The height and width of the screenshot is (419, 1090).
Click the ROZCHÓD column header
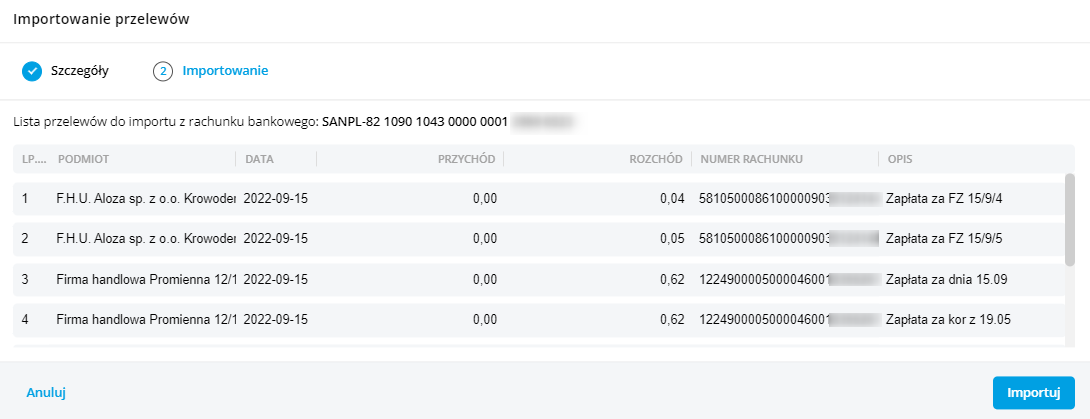pos(655,159)
